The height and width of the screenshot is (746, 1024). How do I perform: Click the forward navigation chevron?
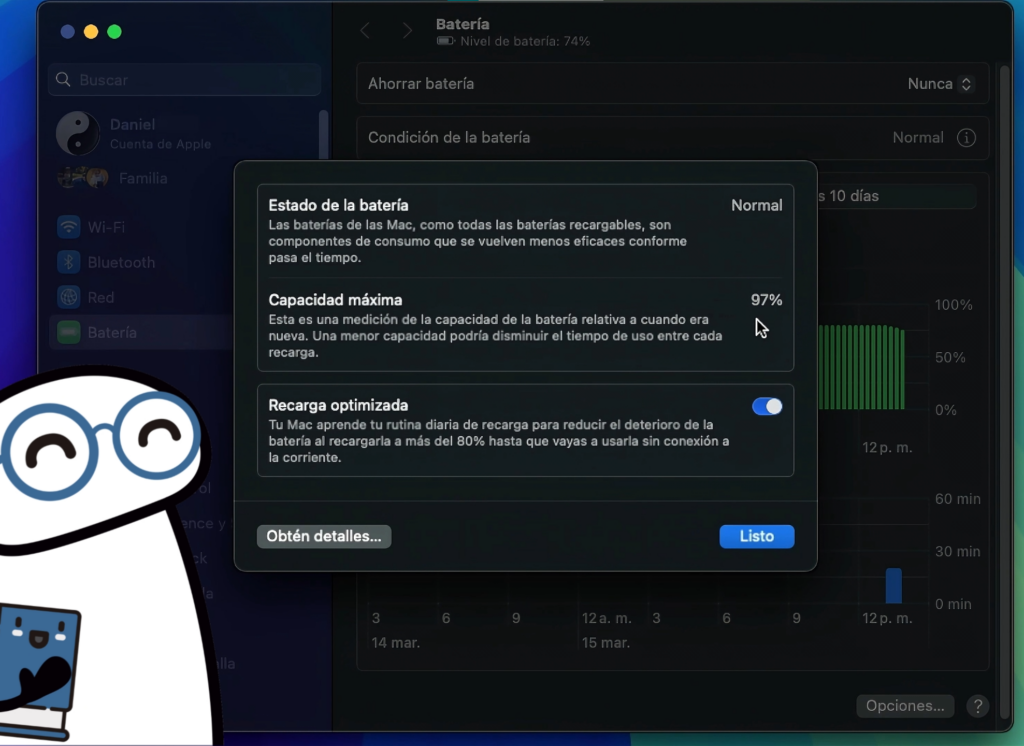[408, 30]
